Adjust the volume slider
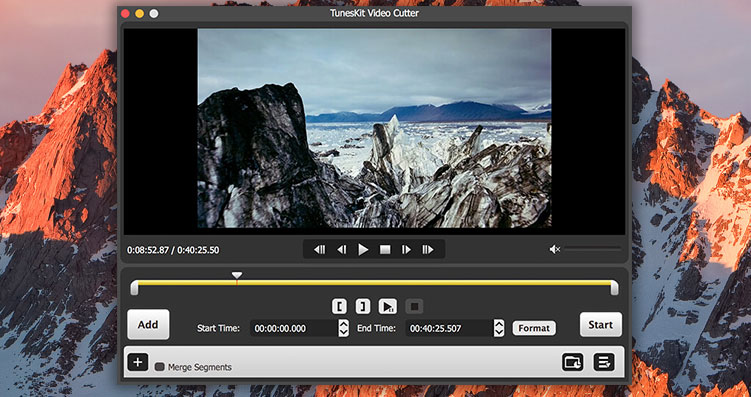 coord(592,249)
